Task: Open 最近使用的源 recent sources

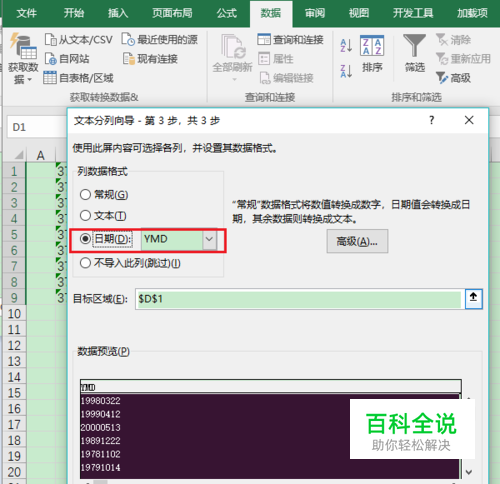Action: (x=160, y=40)
